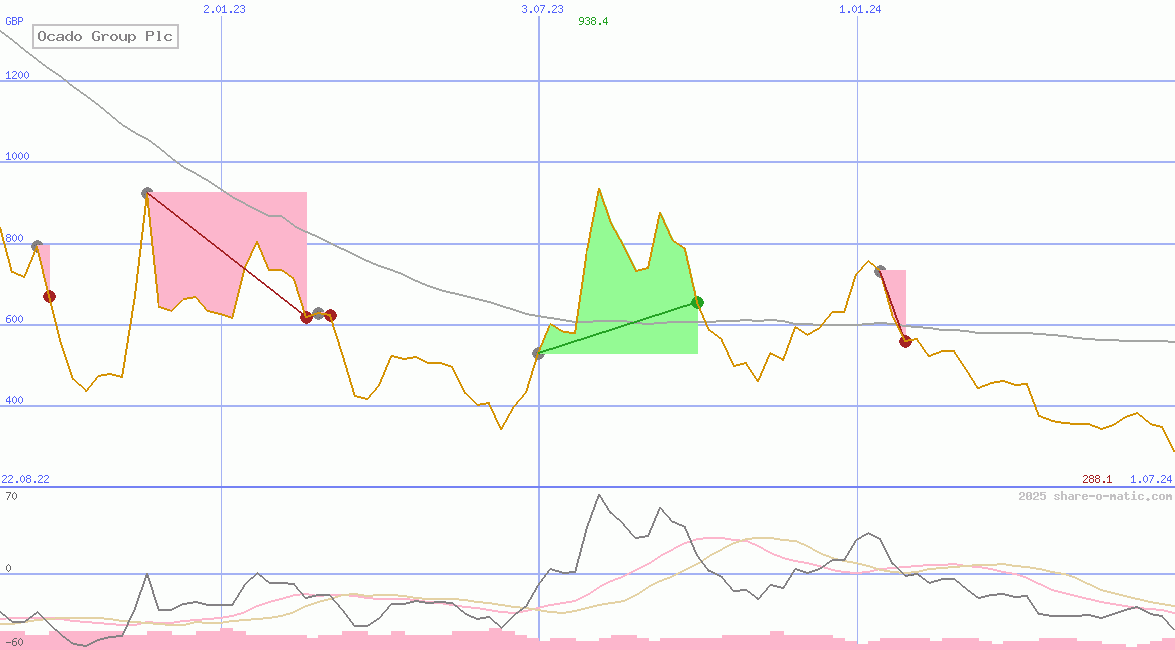The width and height of the screenshot is (1175, 650).
Task: Click the 1.01.24 date label
Action: point(860,9)
